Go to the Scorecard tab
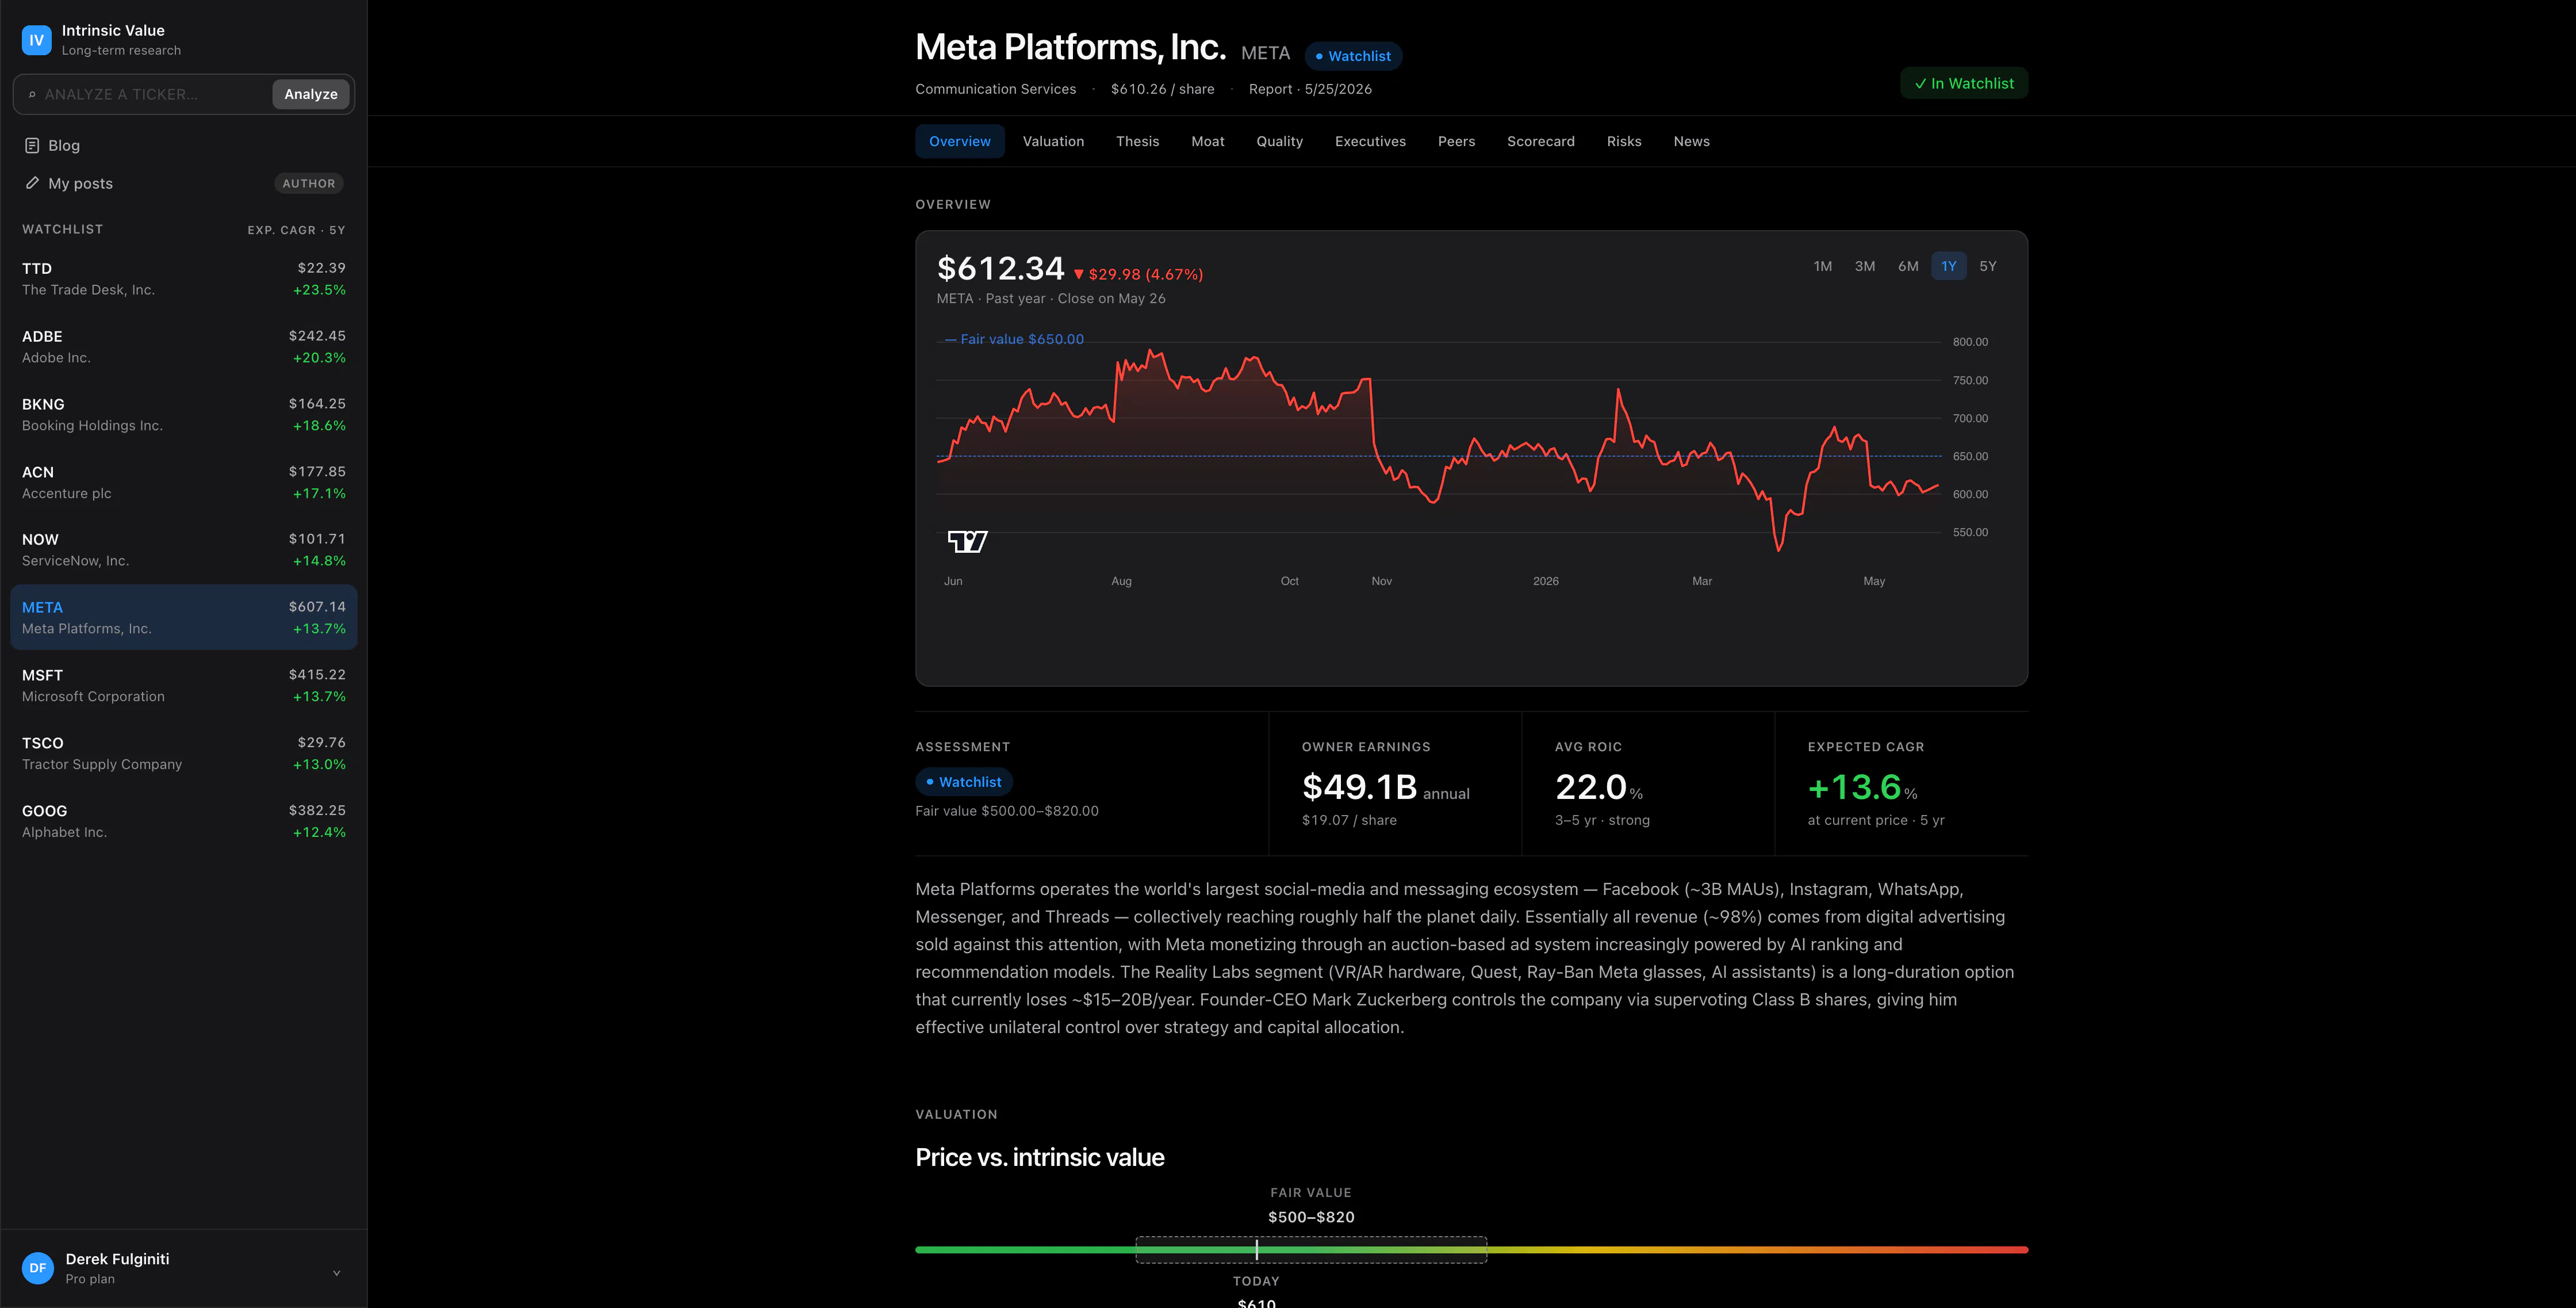The width and height of the screenshot is (2576, 1308). pos(1541,141)
